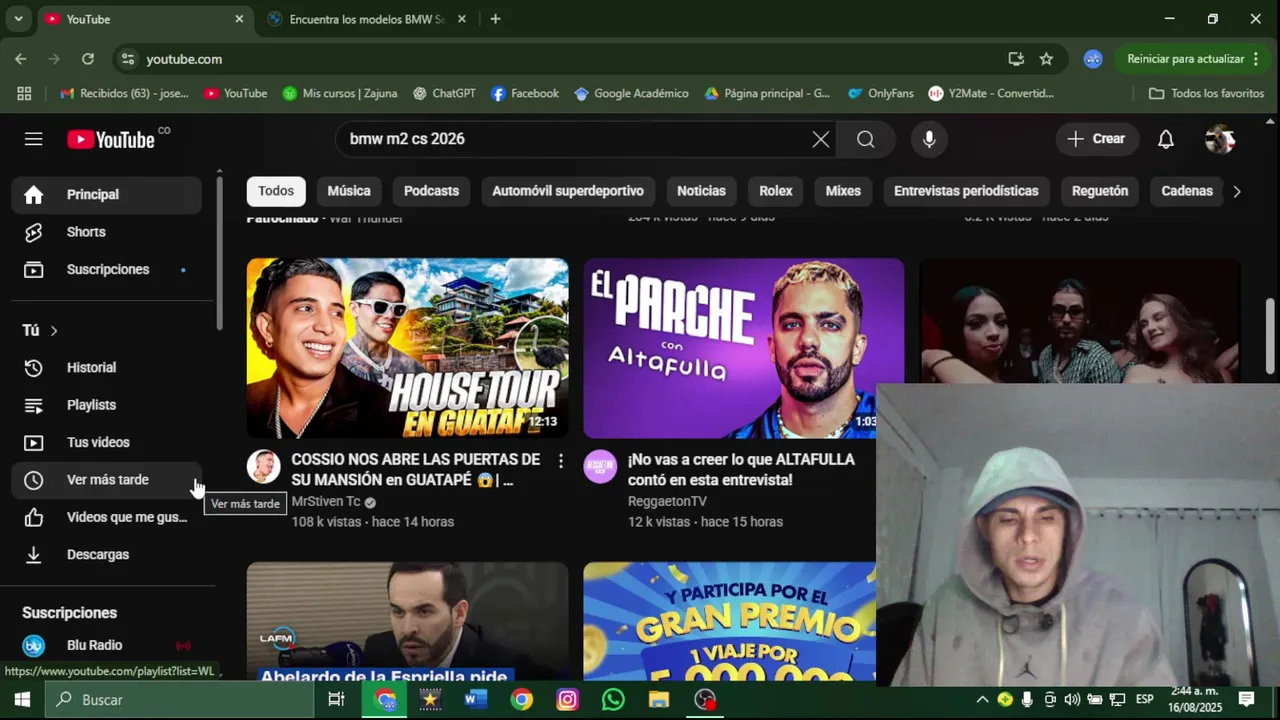Open Historial in sidebar
Screen dimensions: 1280x720
(107, 368)
